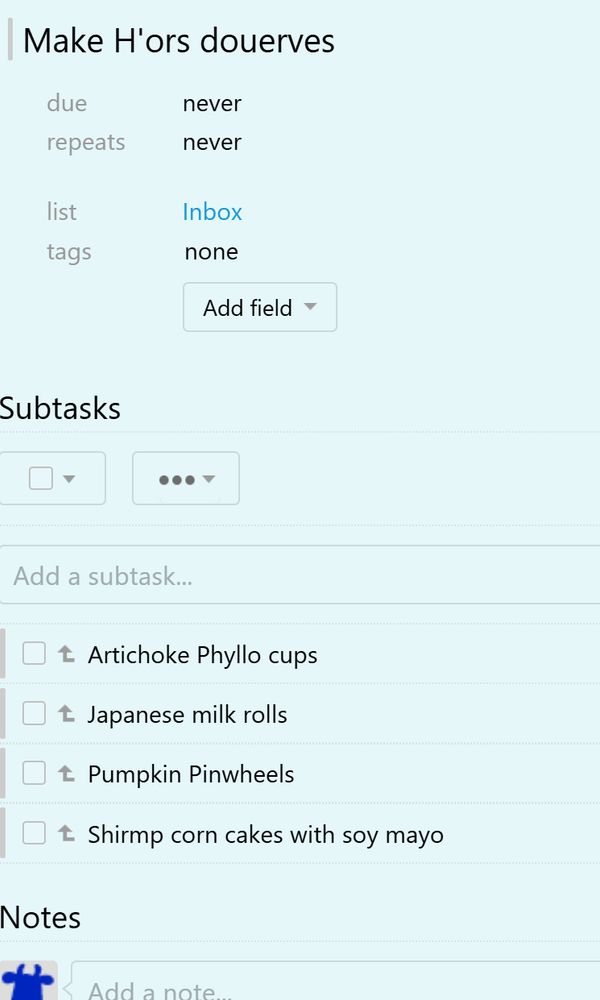
Task: Select the task title "Make H'ors douerves"
Action: coord(178,41)
